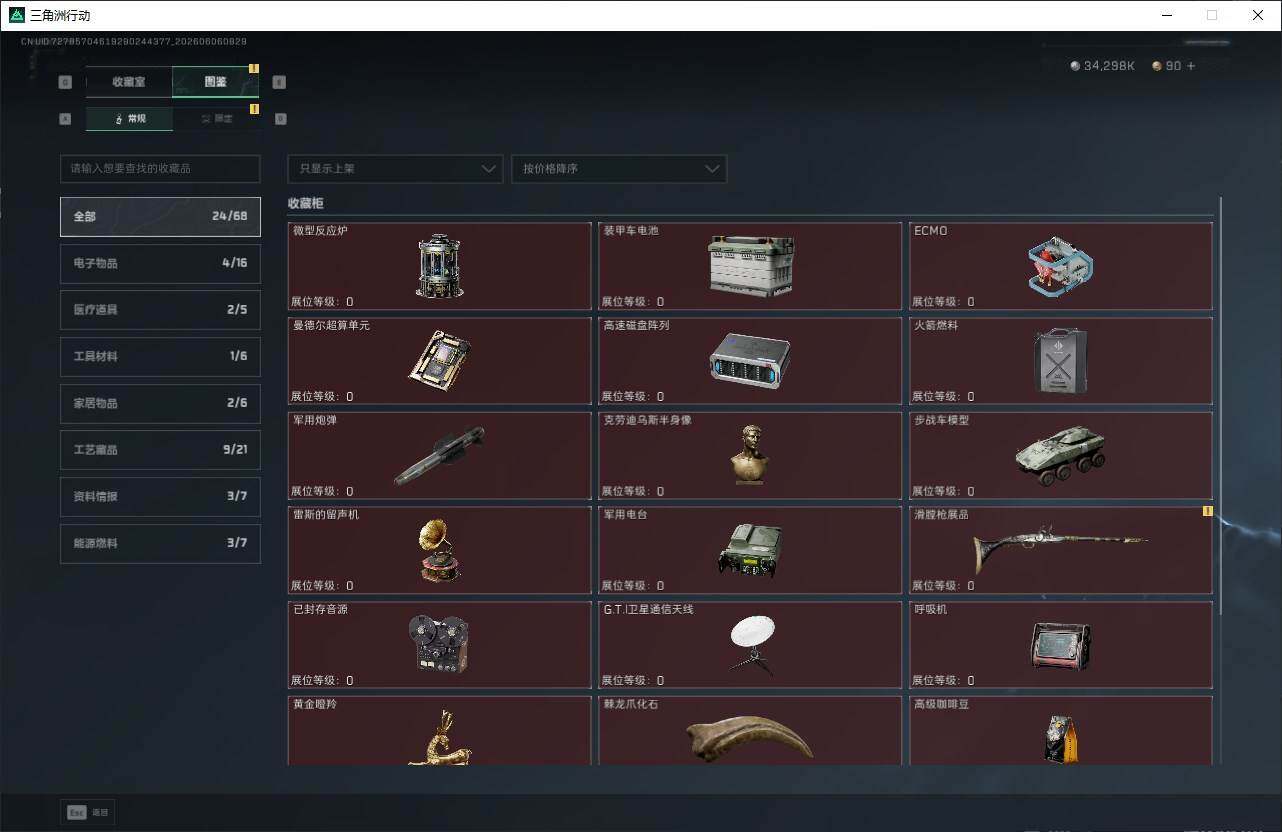The width and height of the screenshot is (1282, 832).
Task: Select the 高速磁盘阵列 disk array icon
Action: (x=750, y=360)
